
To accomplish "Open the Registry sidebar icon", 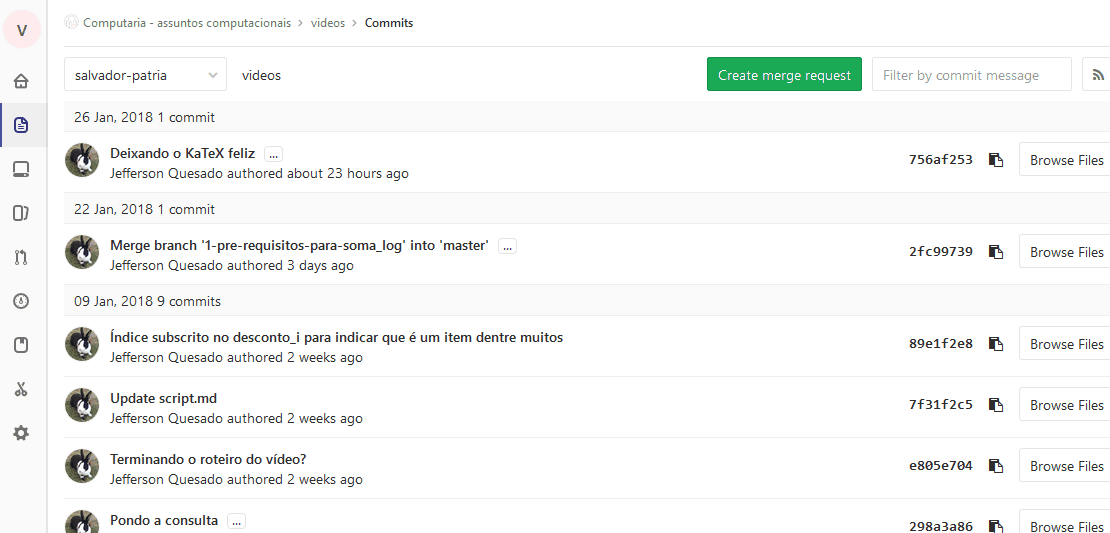I will tap(21, 169).
